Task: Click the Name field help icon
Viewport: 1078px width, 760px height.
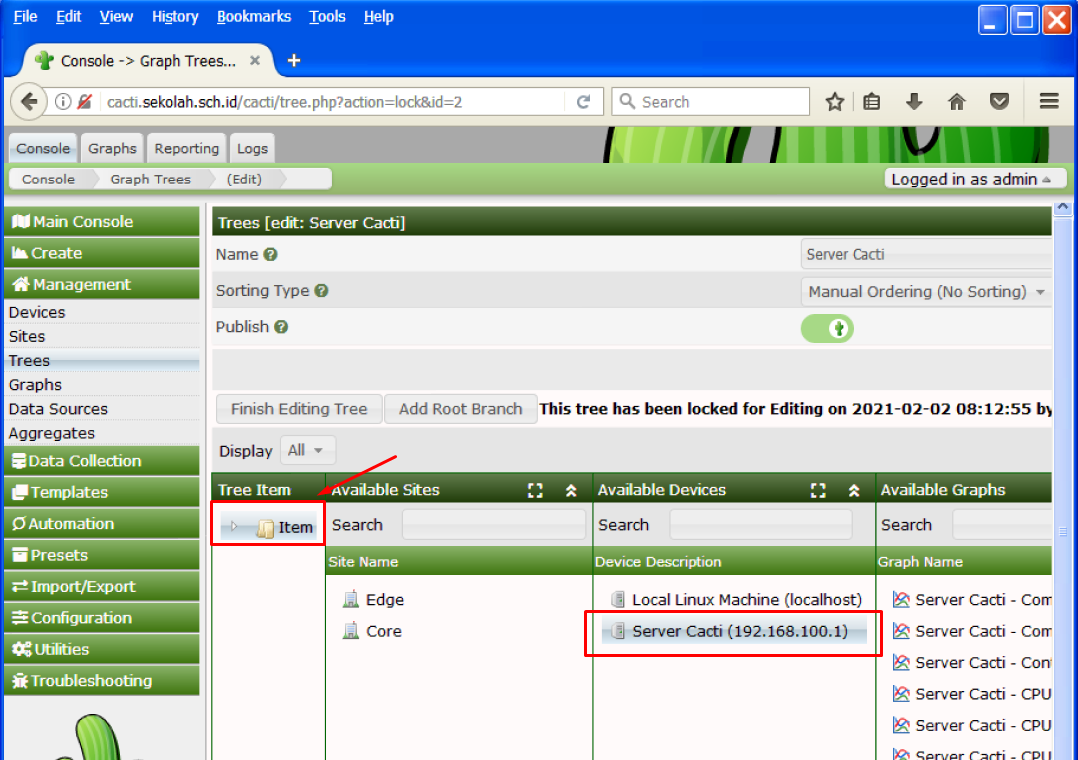Action: coord(270,255)
